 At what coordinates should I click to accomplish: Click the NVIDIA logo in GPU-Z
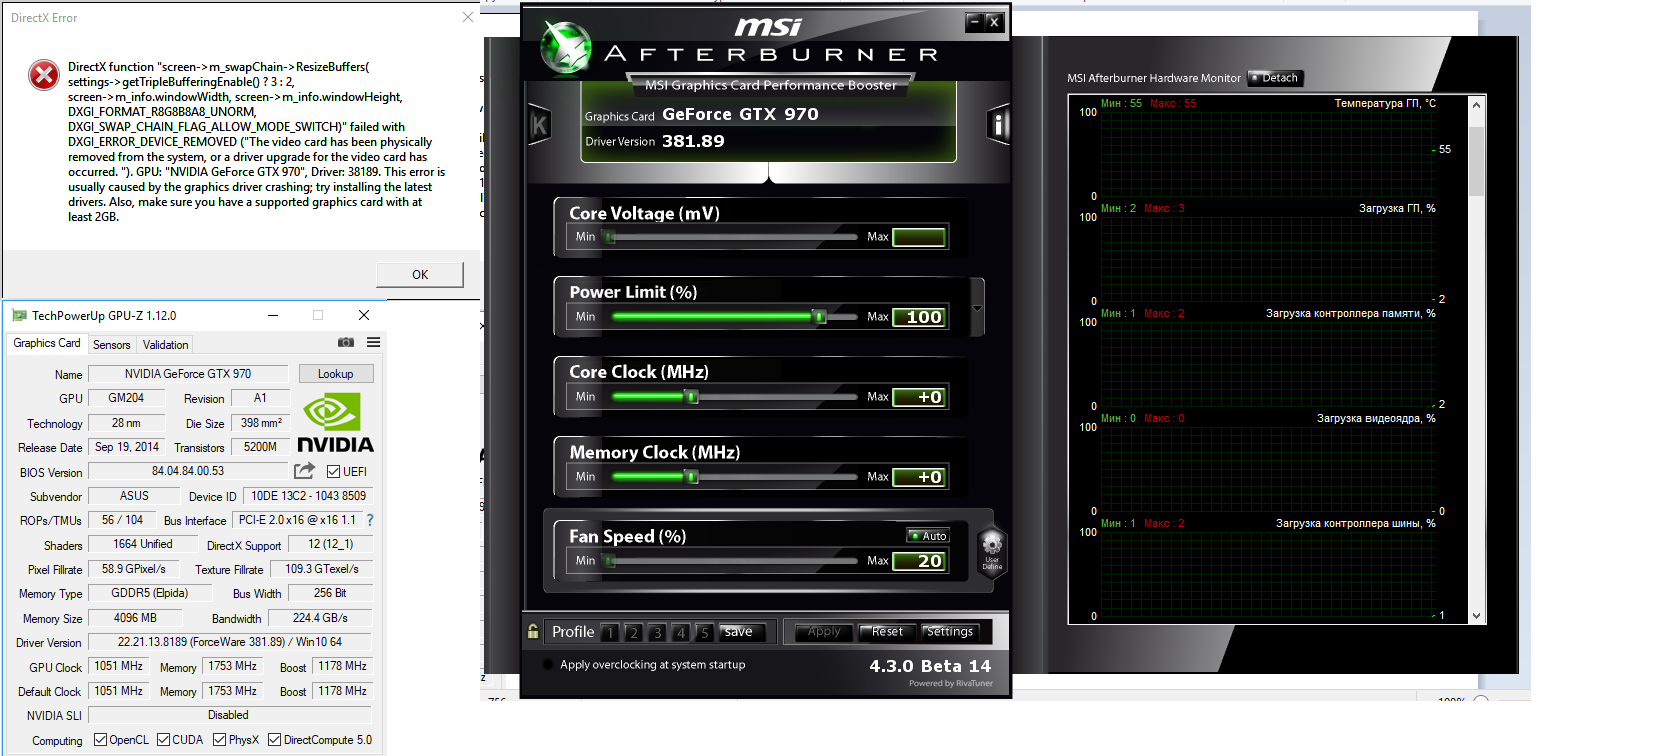tap(335, 422)
